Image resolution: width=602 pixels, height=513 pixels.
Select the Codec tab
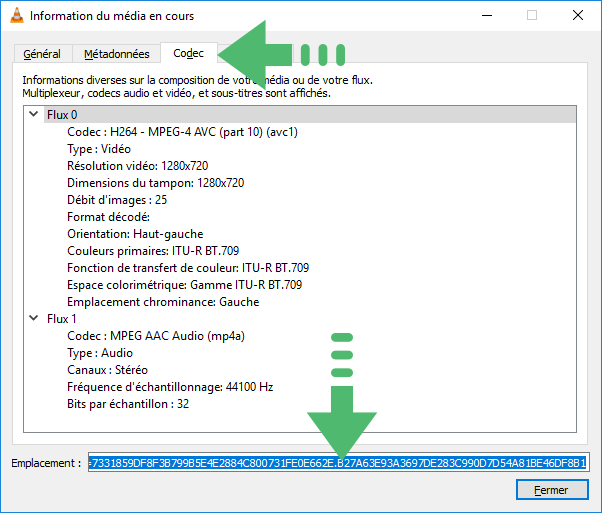tap(189, 53)
